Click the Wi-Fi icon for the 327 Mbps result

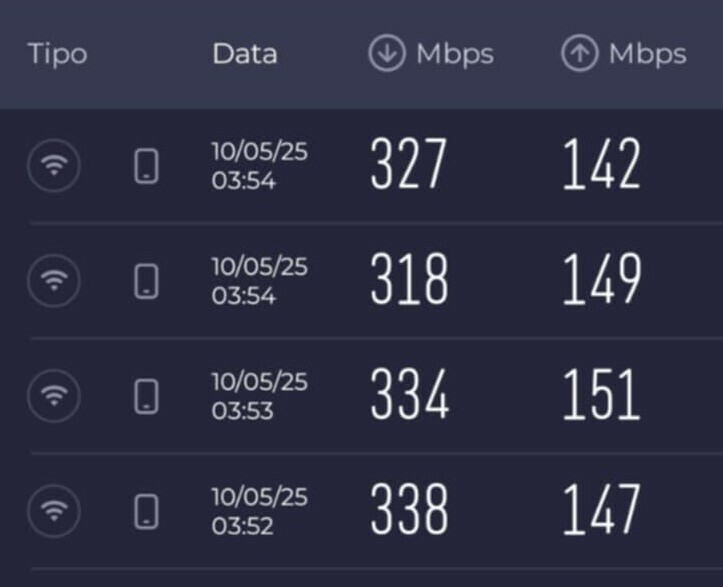tap(54, 165)
